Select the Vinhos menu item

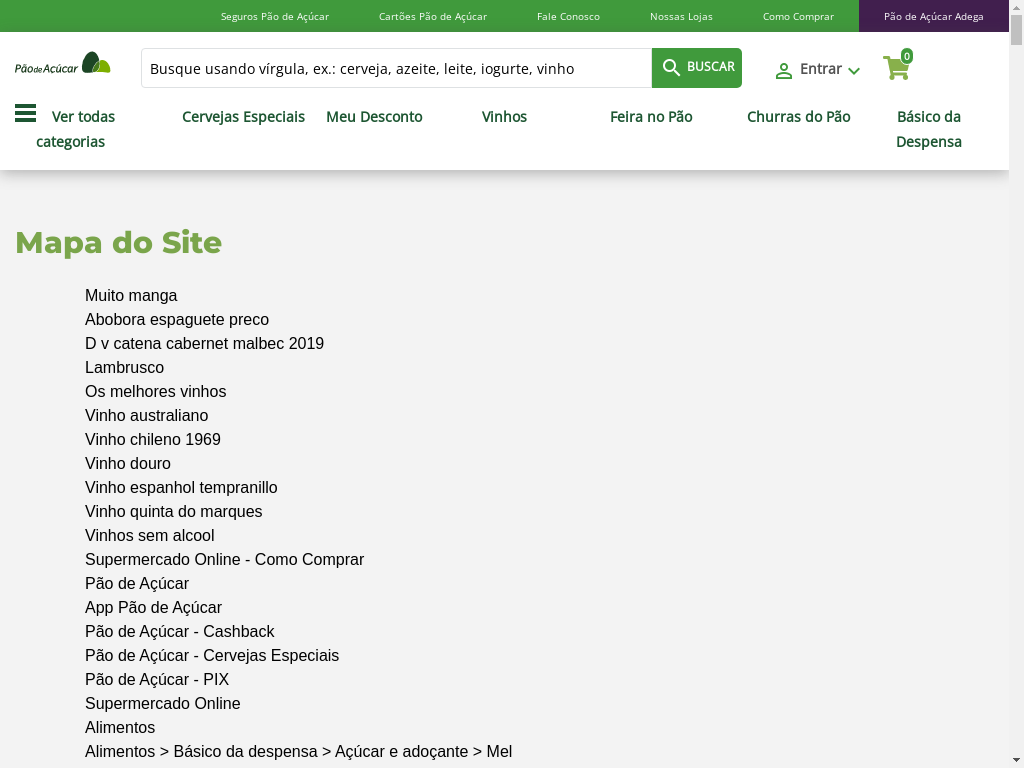[504, 117]
